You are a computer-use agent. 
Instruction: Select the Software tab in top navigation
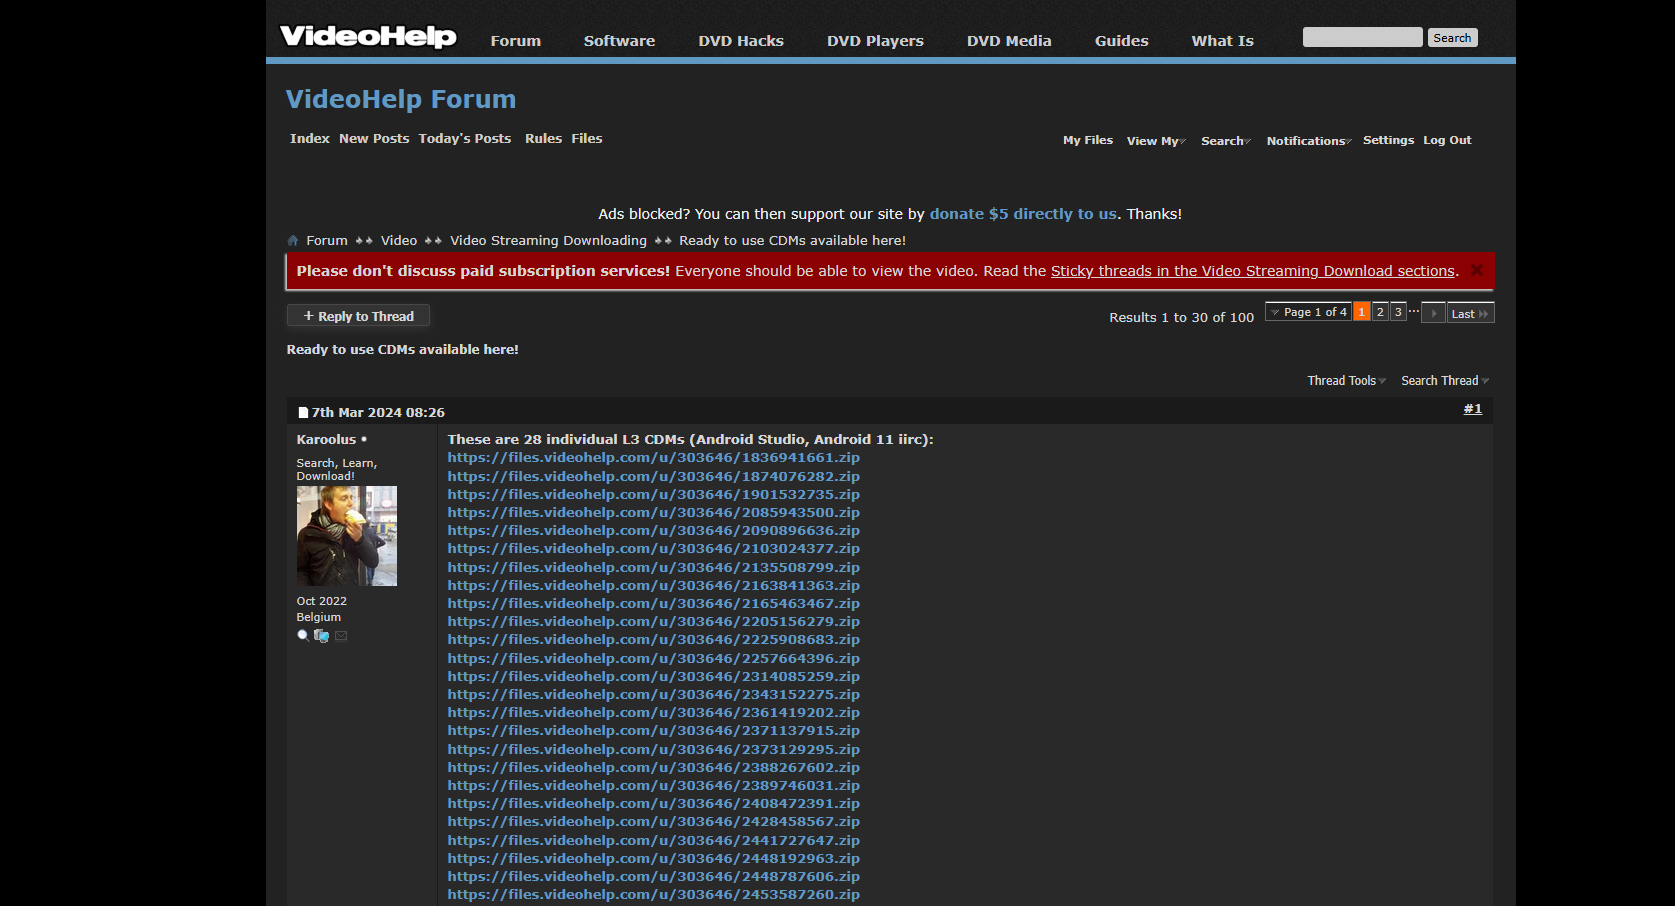click(619, 41)
